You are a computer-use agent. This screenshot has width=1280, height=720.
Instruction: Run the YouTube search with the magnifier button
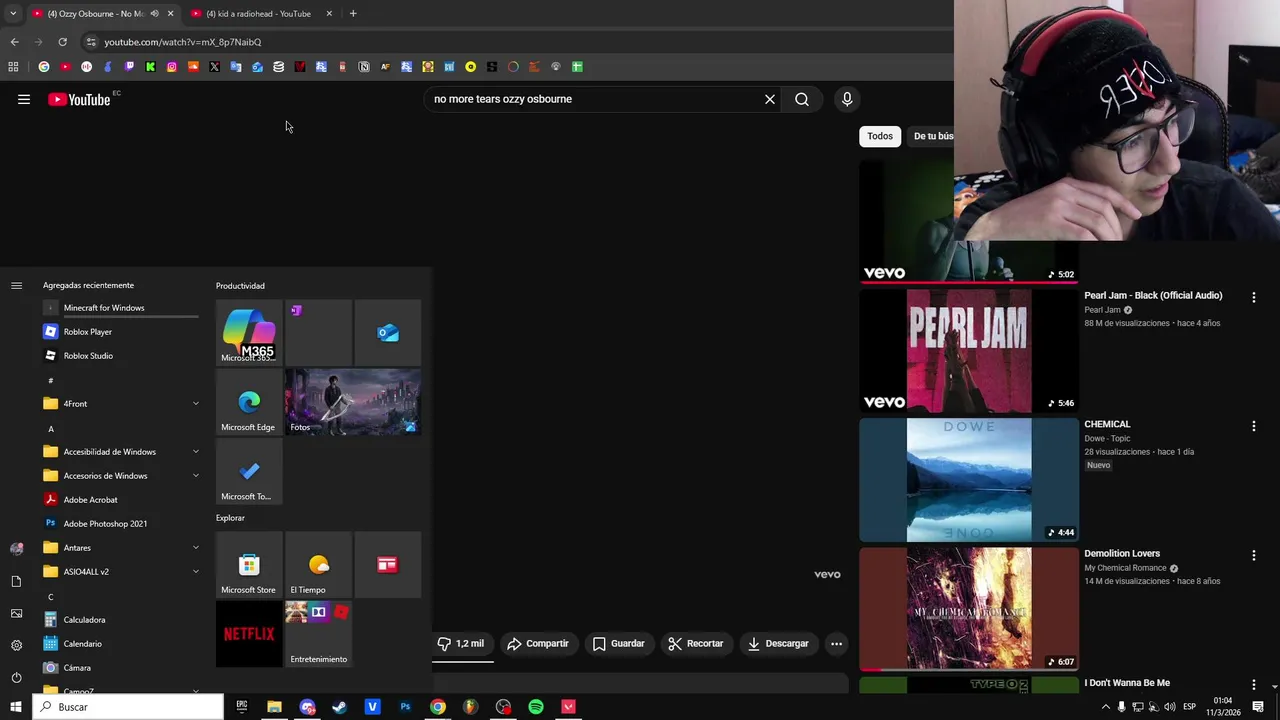[802, 99]
